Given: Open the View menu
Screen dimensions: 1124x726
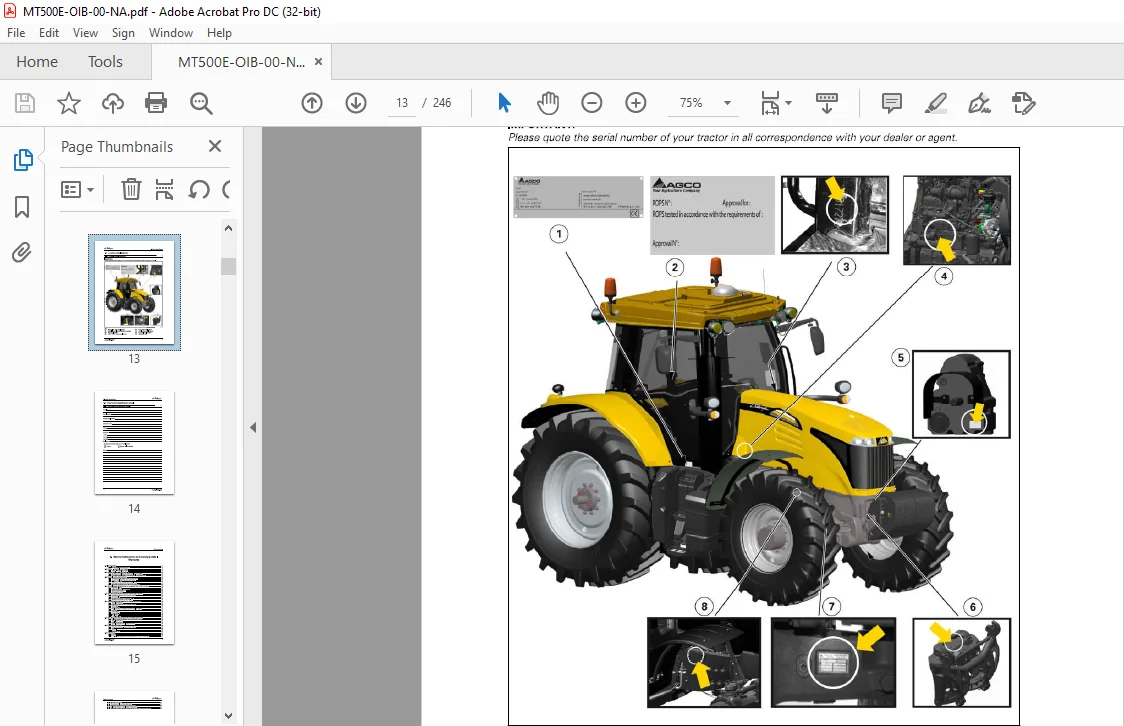Looking at the screenshot, I should coord(85,33).
